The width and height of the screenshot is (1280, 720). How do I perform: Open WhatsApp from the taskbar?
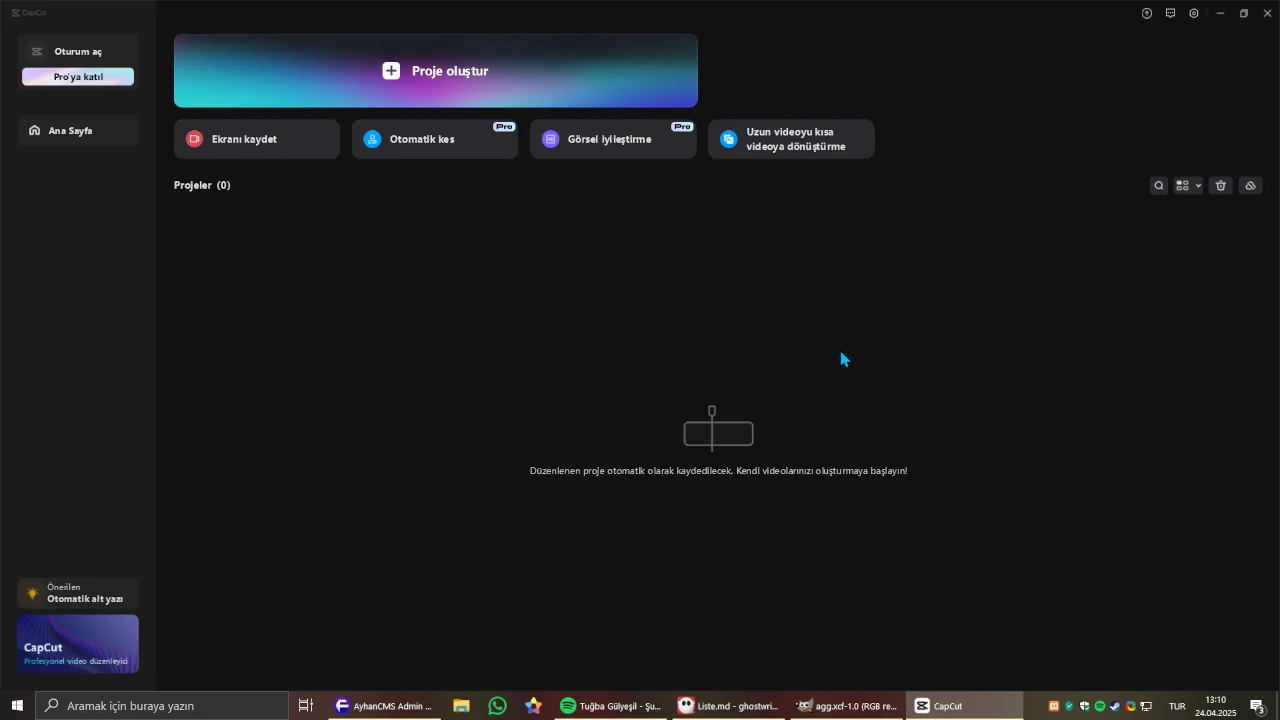click(x=497, y=706)
